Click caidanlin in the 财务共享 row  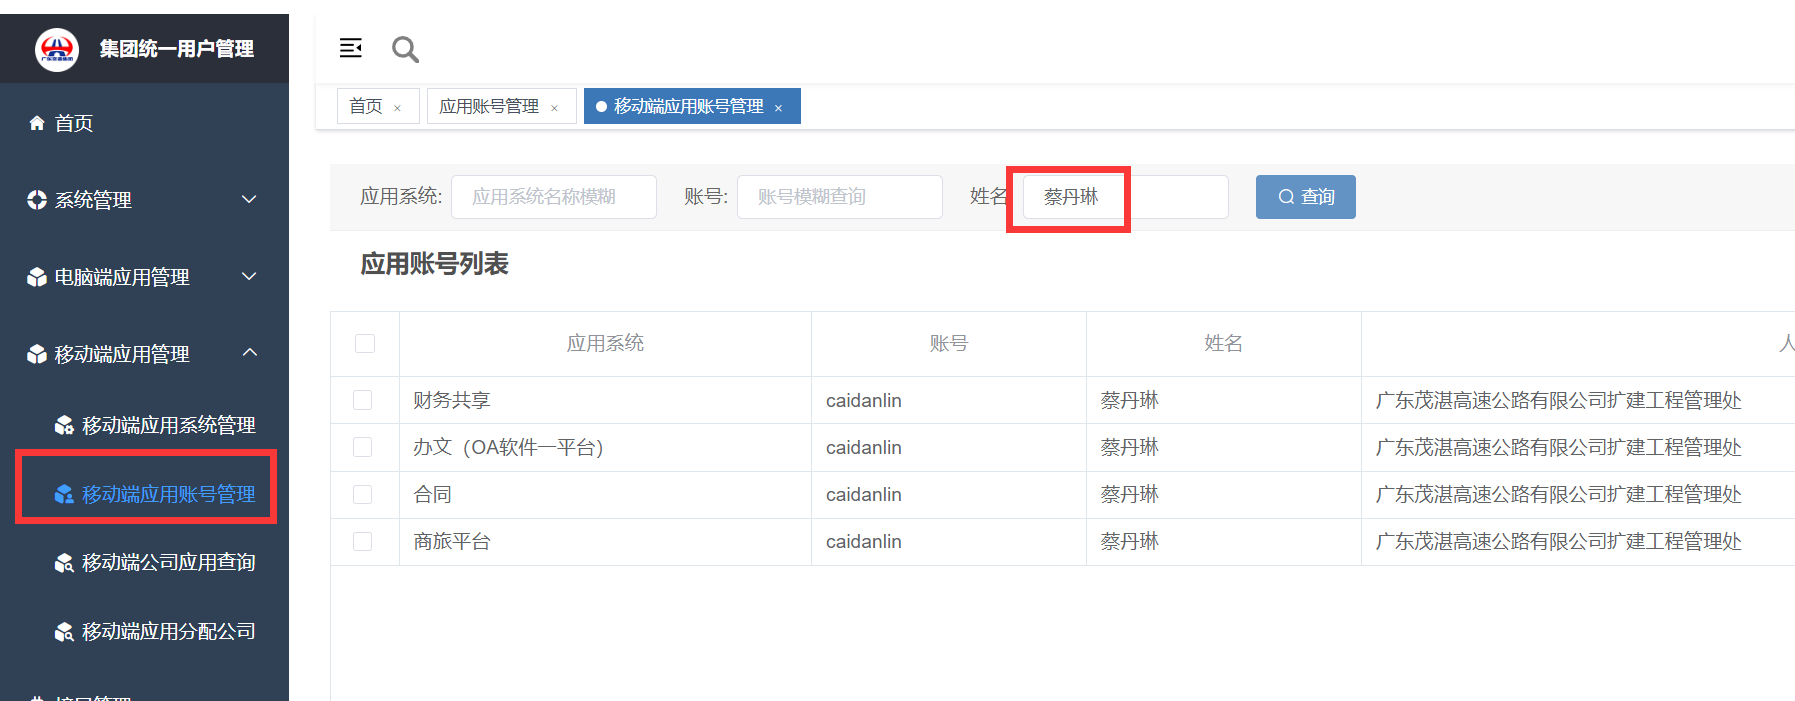tap(864, 400)
